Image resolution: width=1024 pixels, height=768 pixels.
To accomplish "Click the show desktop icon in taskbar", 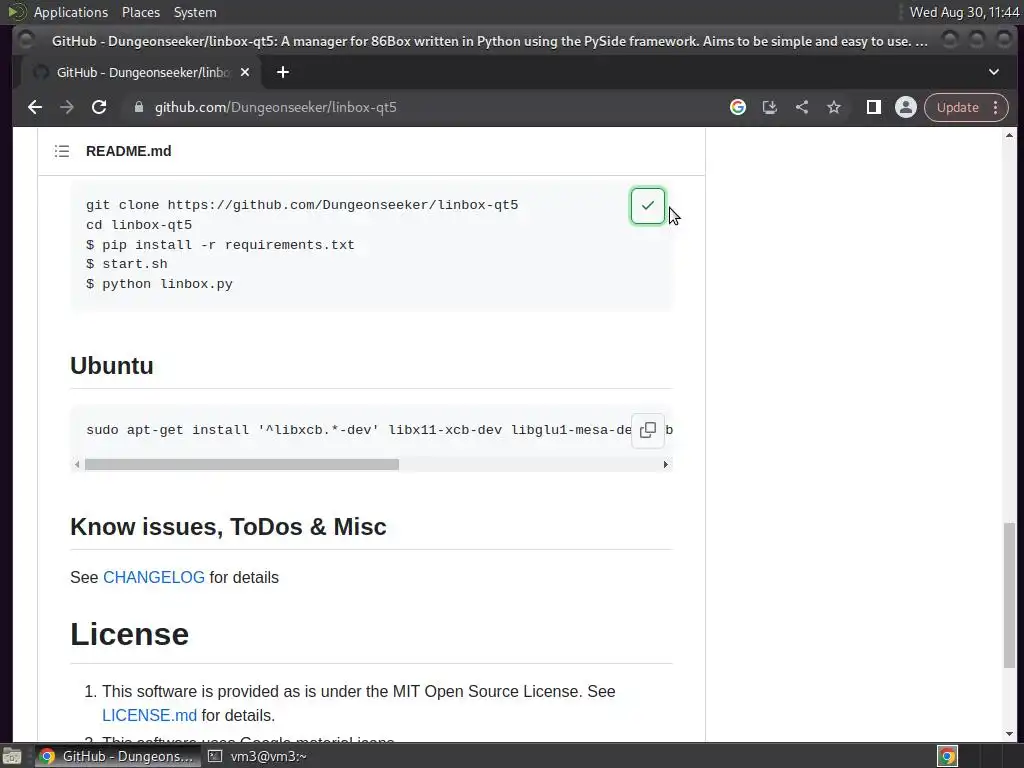I will pos(11,756).
